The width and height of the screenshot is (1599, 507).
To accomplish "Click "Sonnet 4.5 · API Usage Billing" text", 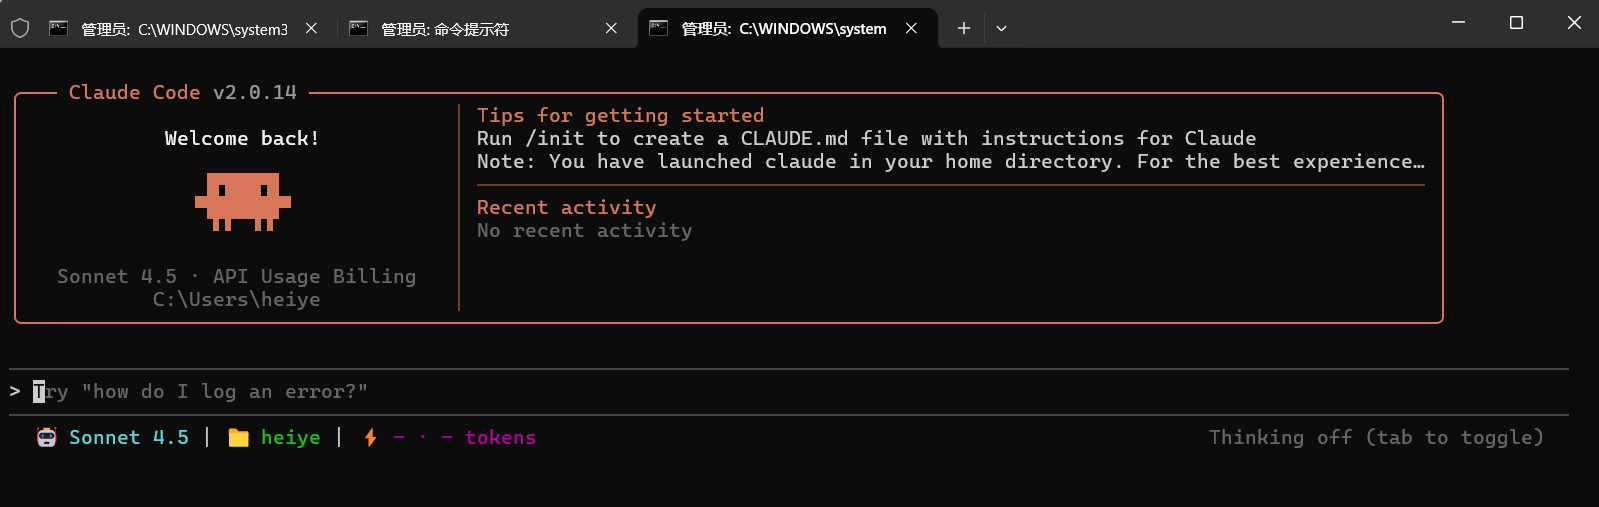I will [x=236, y=276].
